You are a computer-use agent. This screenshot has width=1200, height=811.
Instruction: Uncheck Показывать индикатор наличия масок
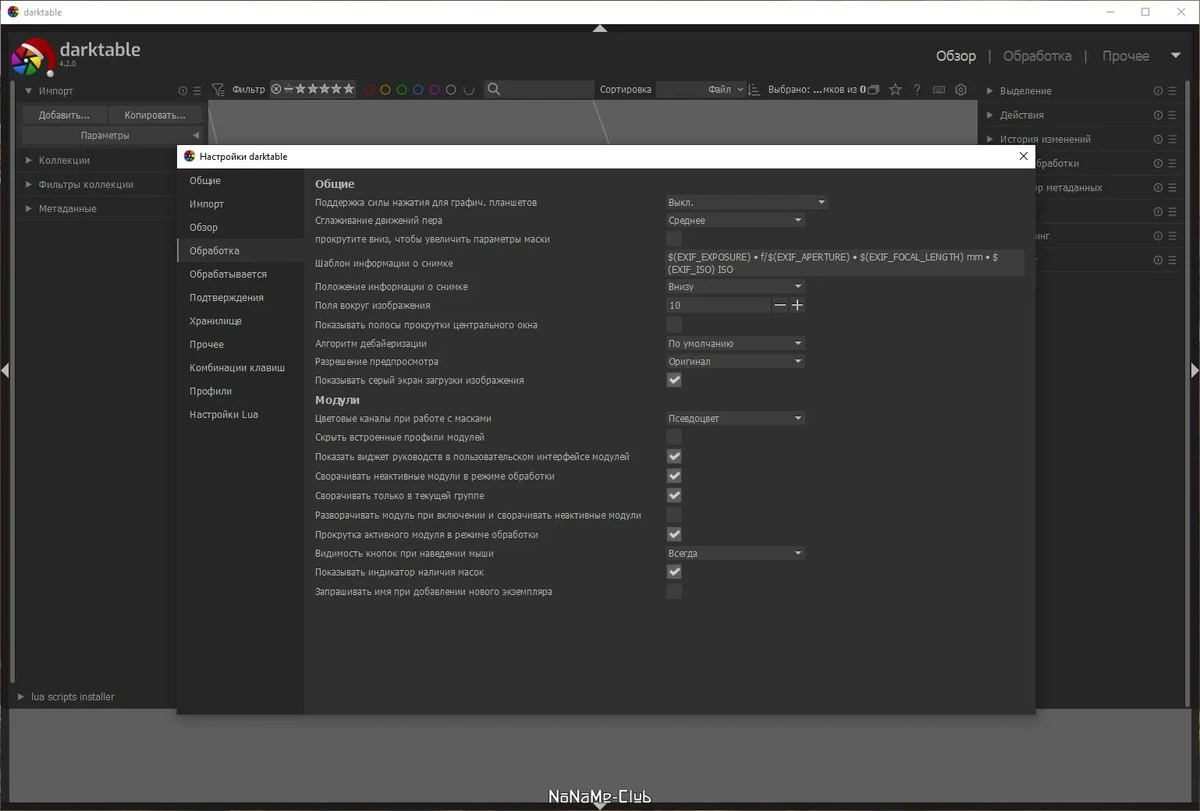[x=674, y=572]
